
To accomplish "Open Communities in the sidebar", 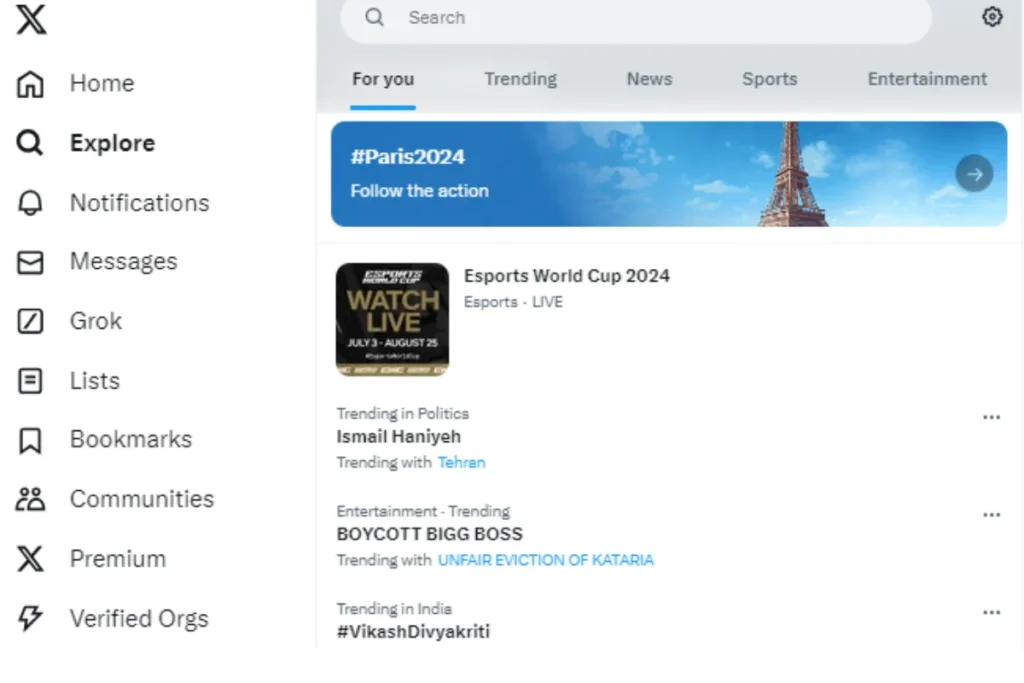I will coord(115,500).
